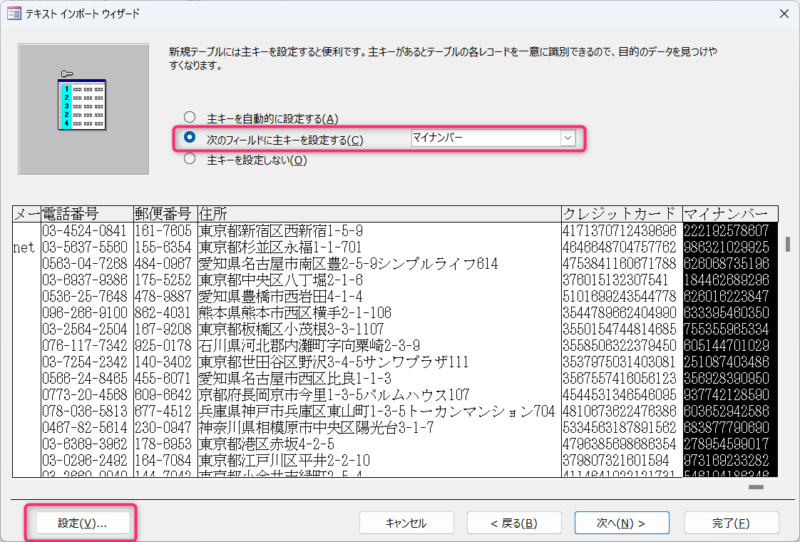Select 主キーを自動的に設定する radio button
Screen dimensions: 800x542
tap(190, 117)
